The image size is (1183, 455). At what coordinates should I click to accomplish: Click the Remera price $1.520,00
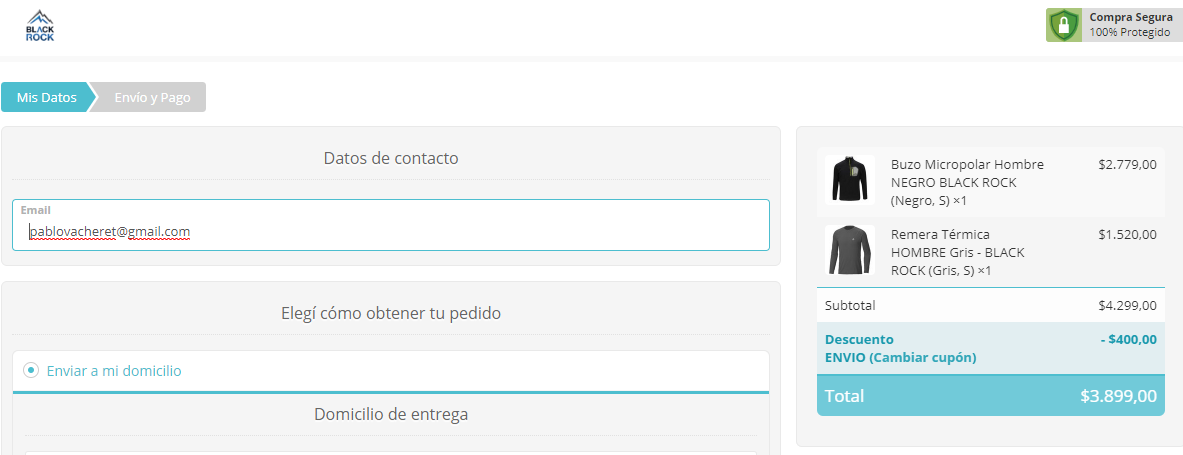[x=1127, y=234]
